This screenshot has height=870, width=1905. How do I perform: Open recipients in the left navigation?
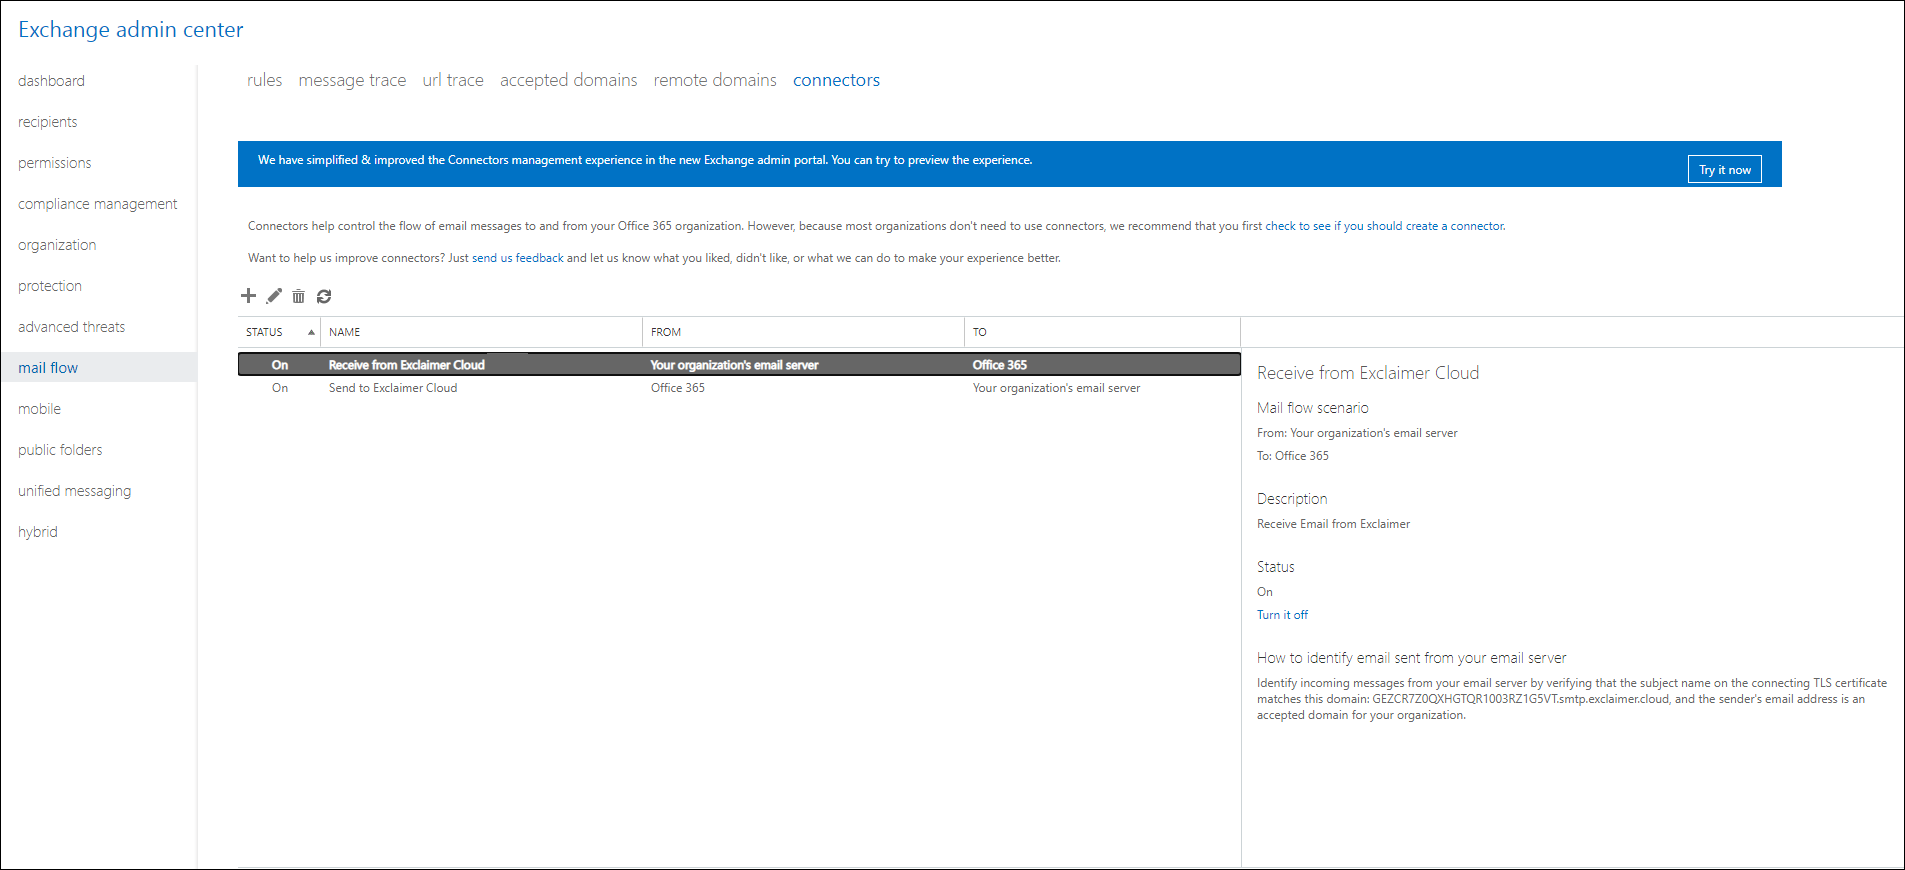[x=48, y=122]
